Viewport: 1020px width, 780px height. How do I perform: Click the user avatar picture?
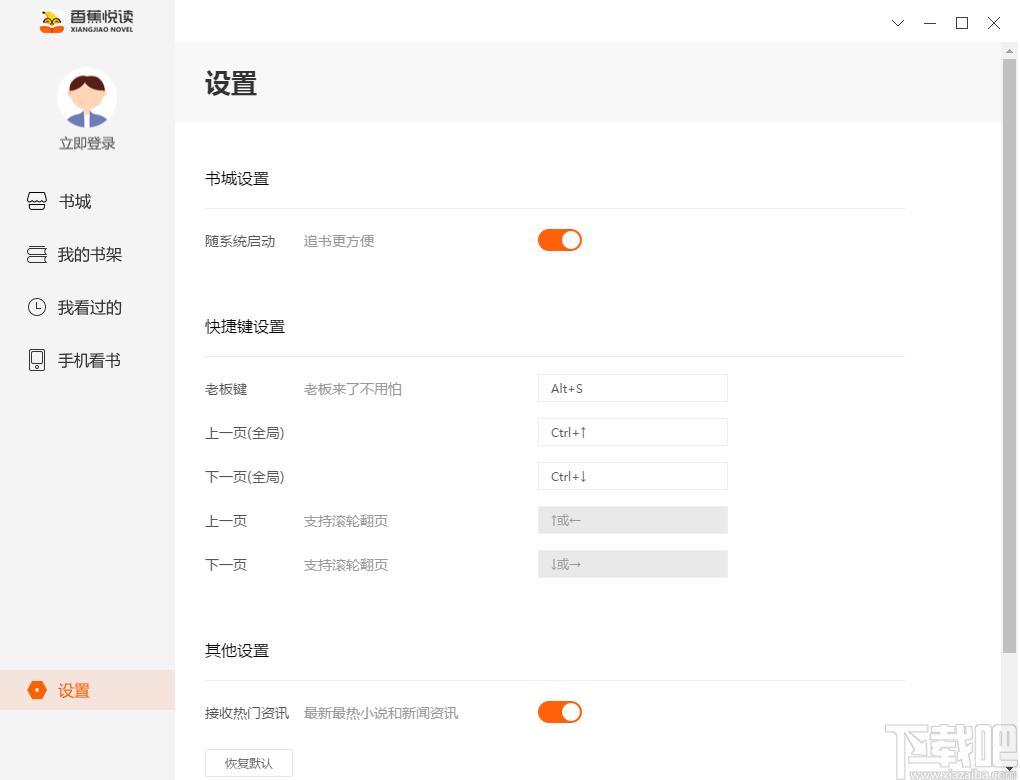[87, 98]
